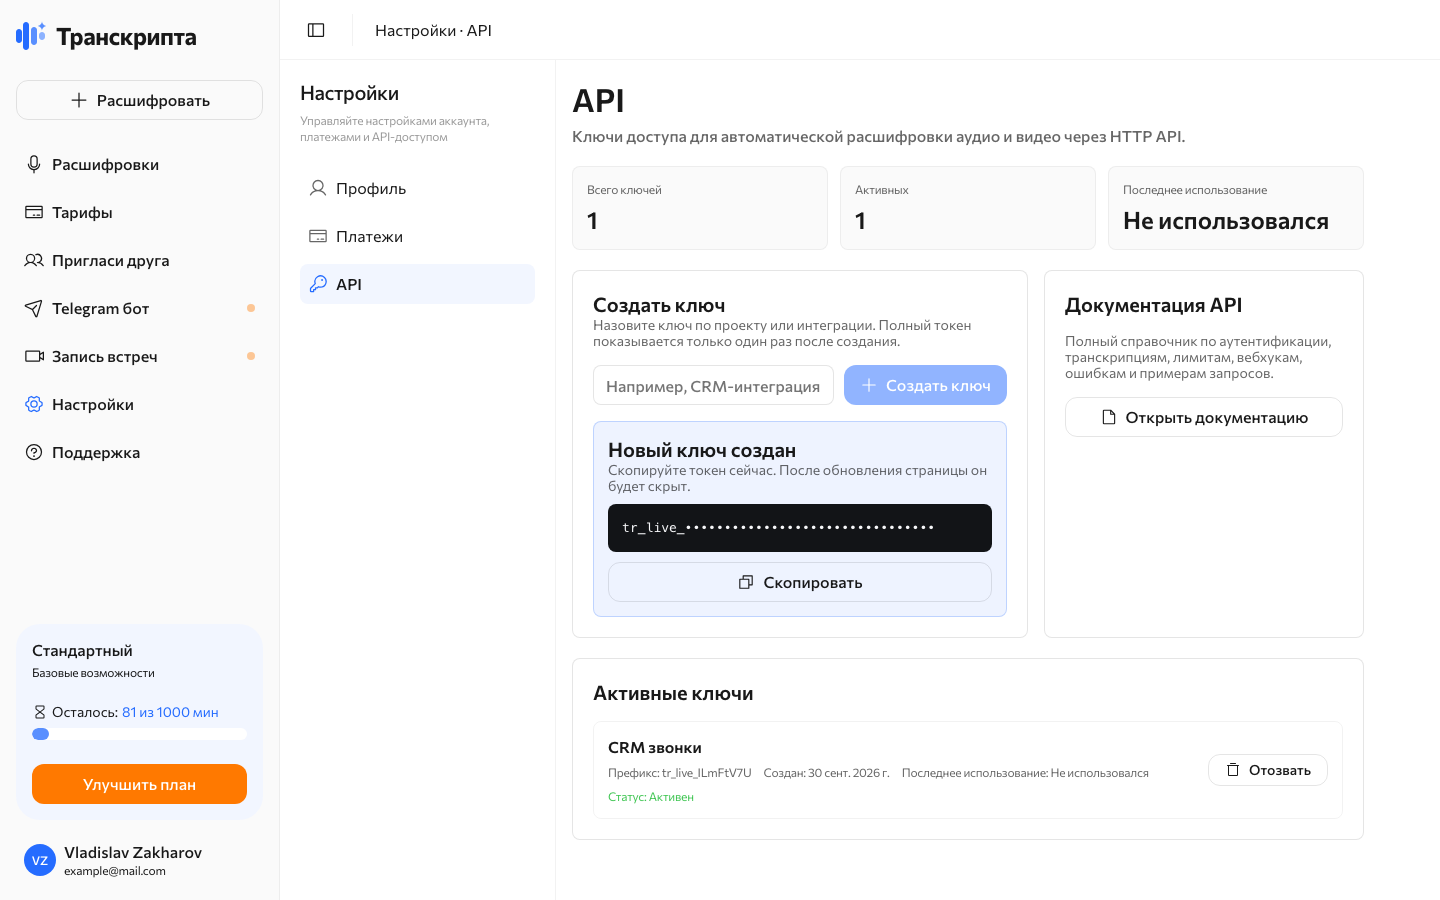Open Пригласи друга people icon
Viewport: 1440px width, 900px height.
[34, 260]
